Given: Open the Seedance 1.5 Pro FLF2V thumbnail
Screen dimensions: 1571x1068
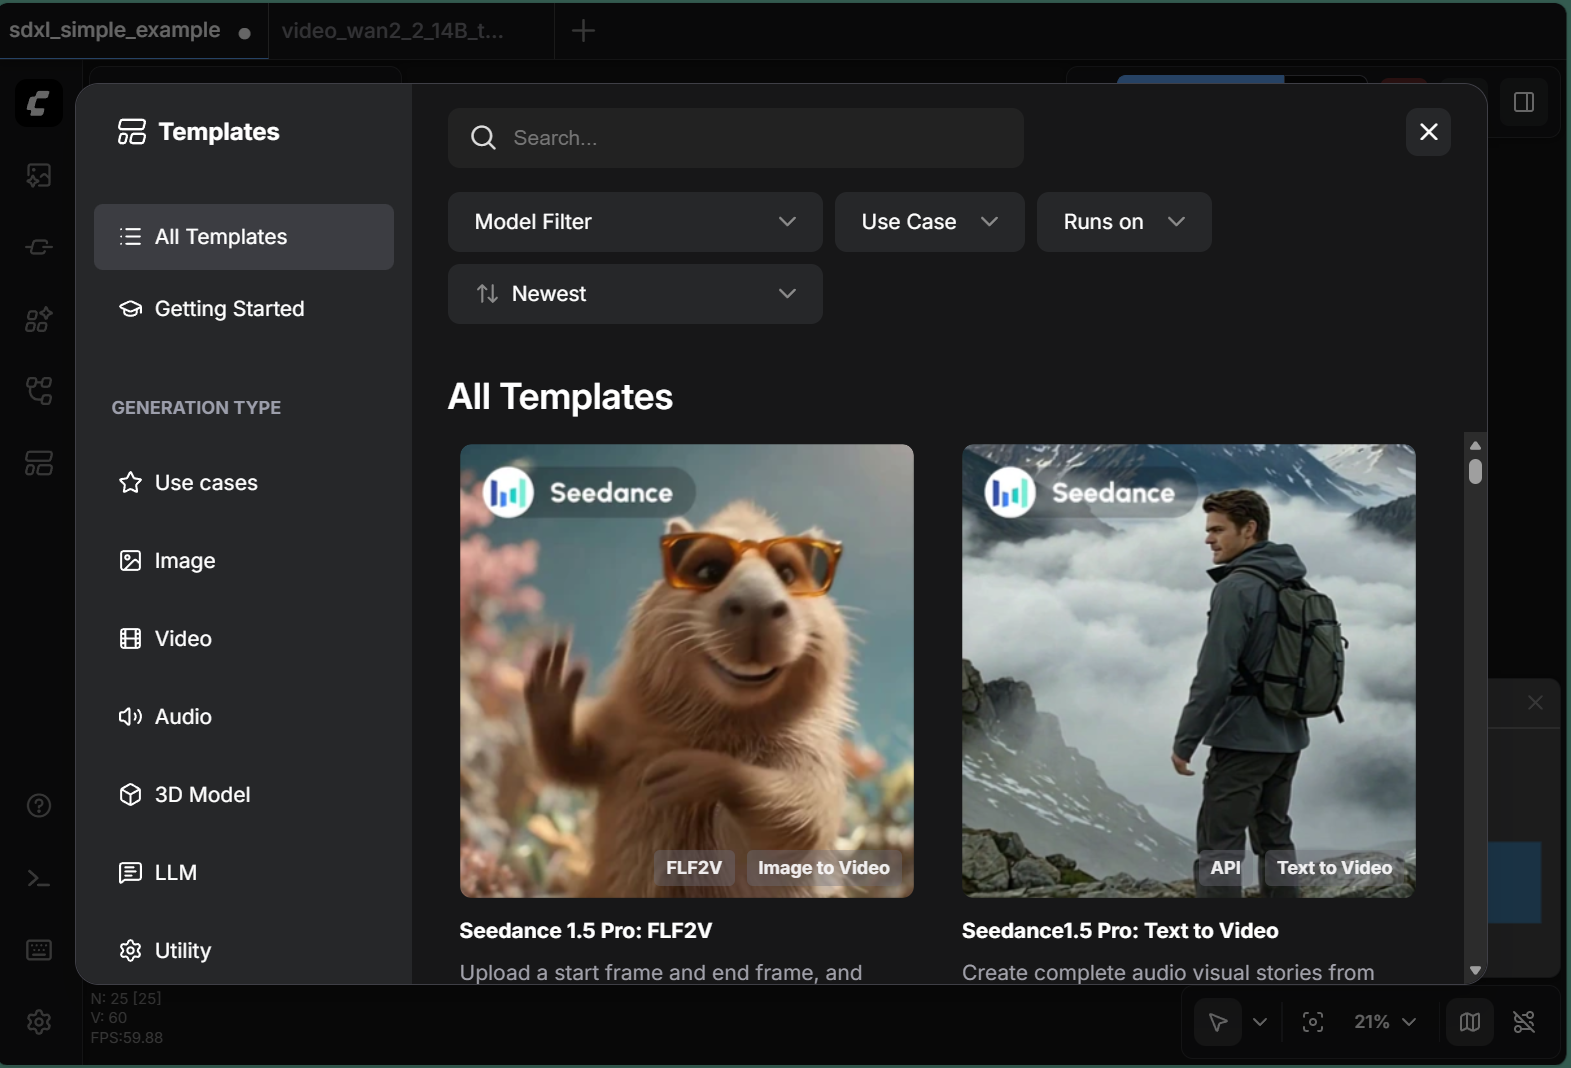Looking at the screenshot, I should (x=686, y=670).
